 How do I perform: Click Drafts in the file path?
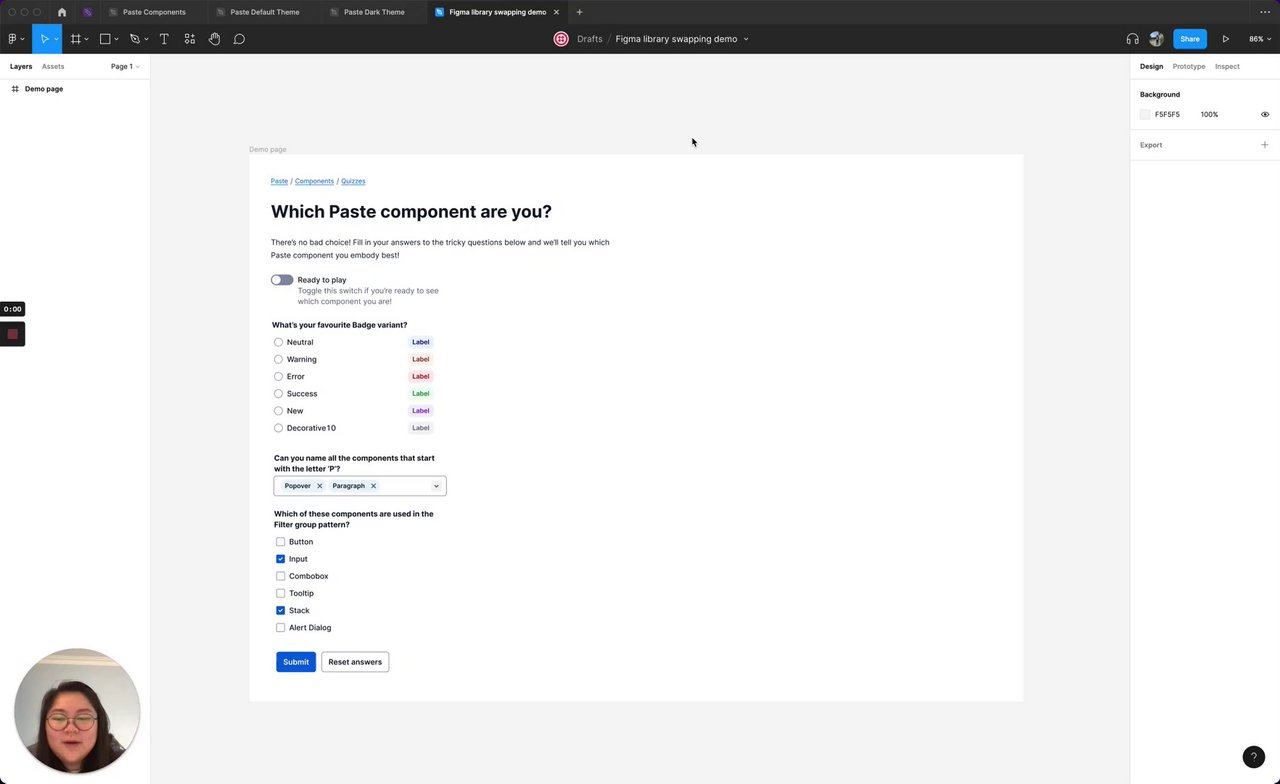(x=590, y=39)
